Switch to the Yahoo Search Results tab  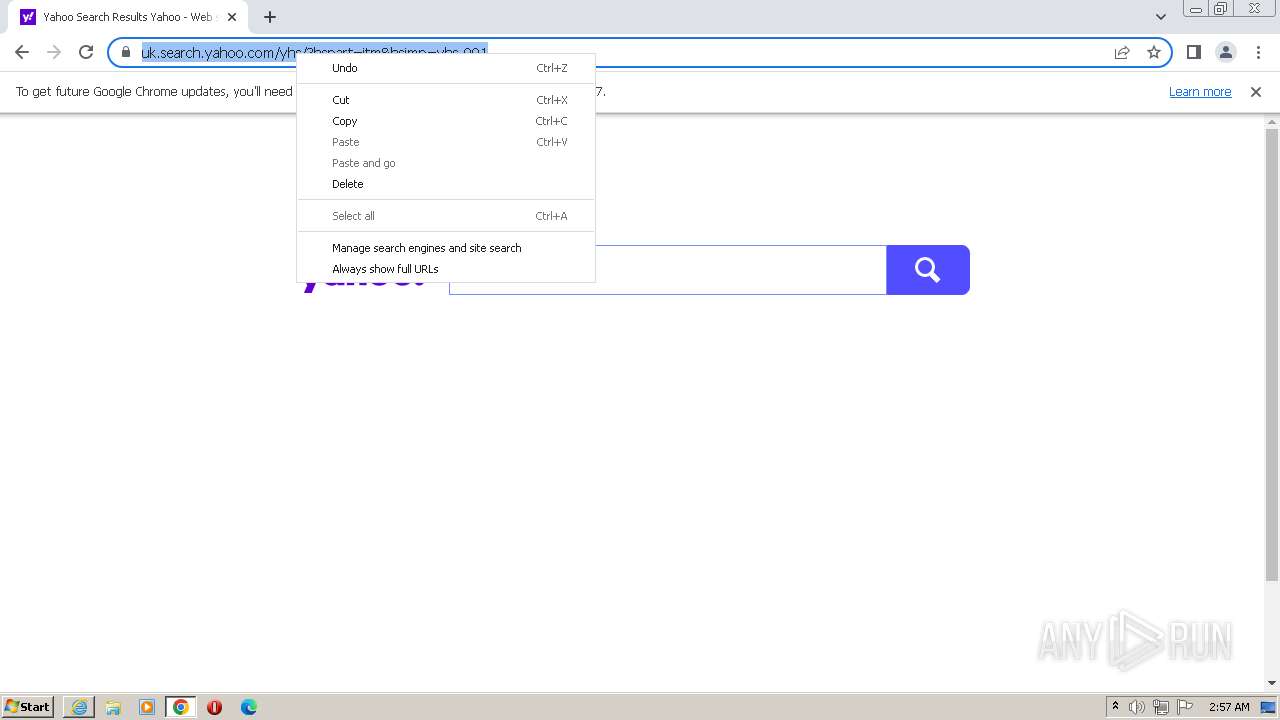(x=128, y=17)
